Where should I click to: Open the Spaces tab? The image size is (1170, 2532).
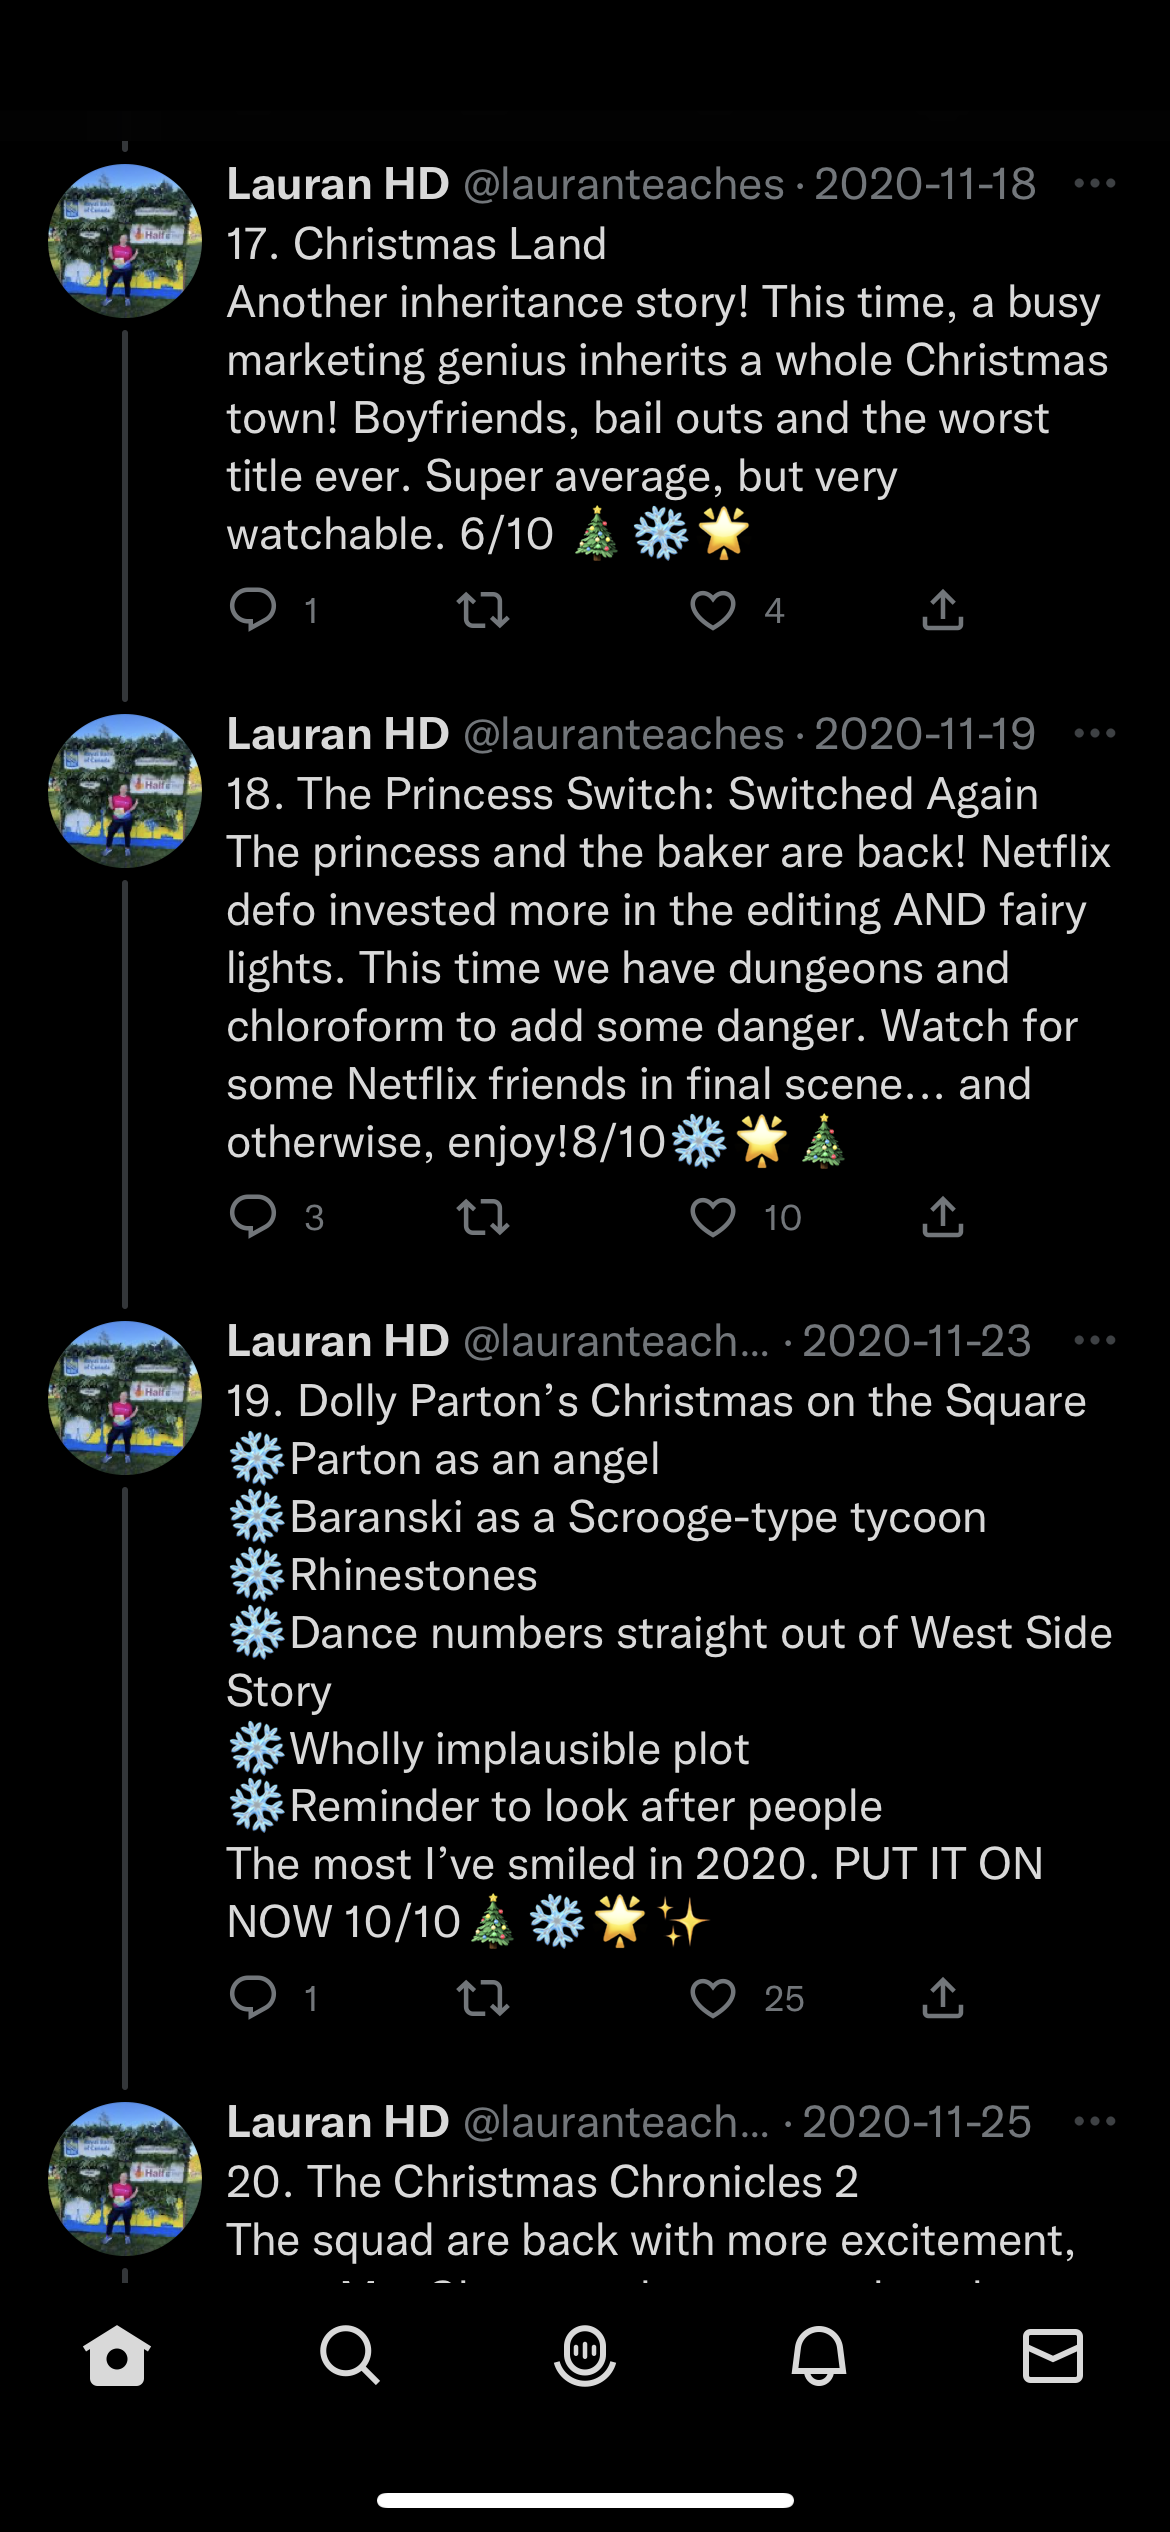pos(585,2356)
